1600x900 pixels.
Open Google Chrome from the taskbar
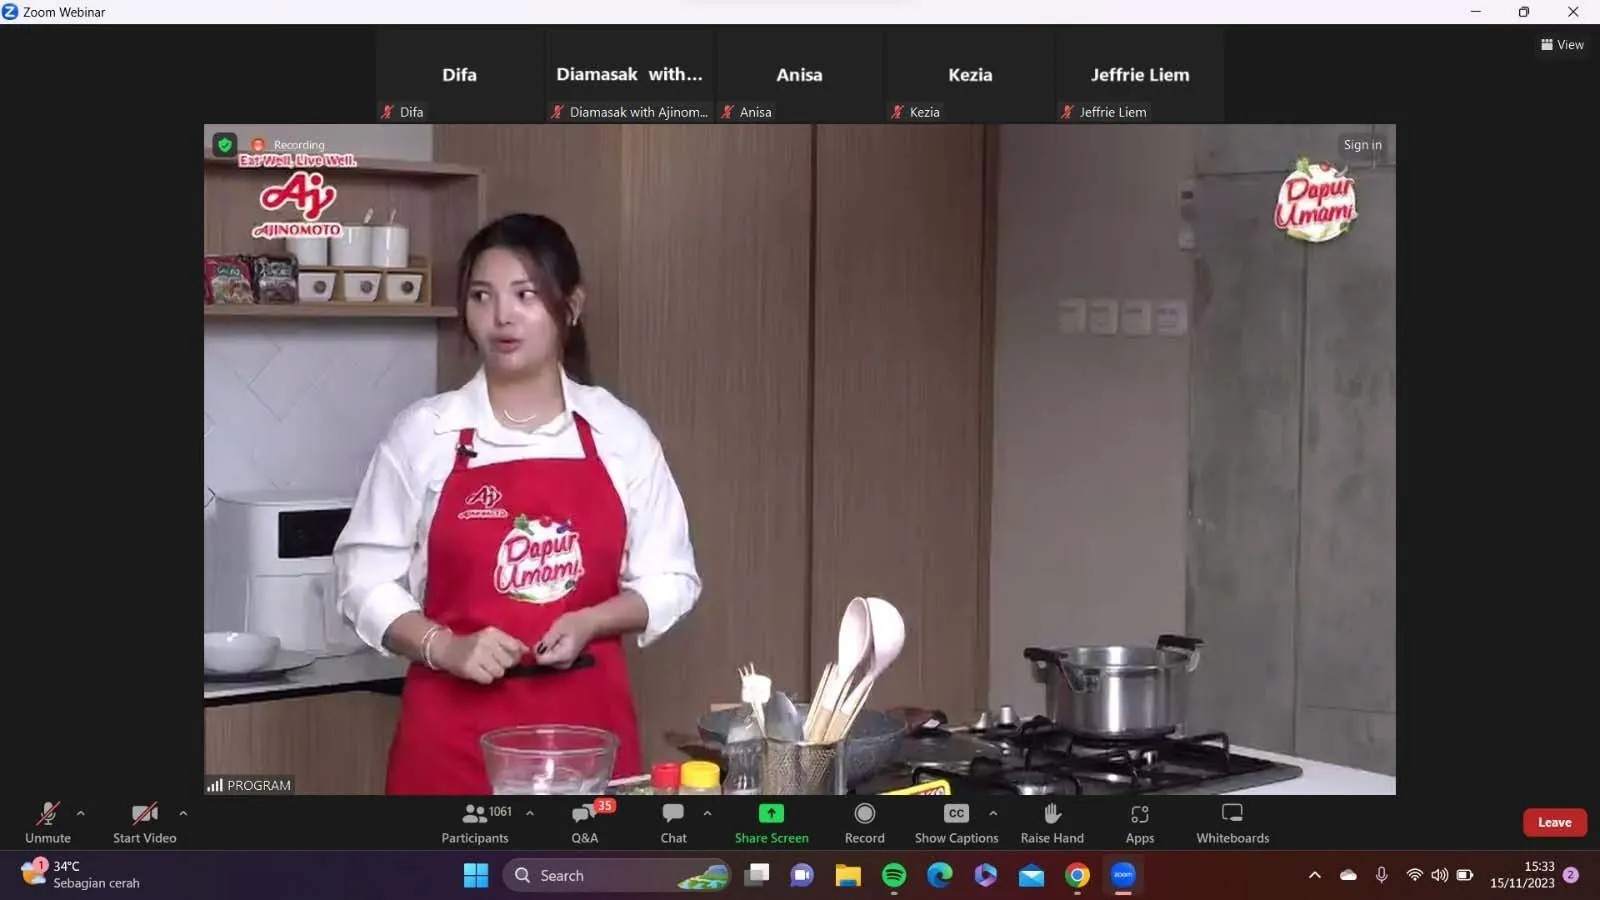click(1077, 876)
